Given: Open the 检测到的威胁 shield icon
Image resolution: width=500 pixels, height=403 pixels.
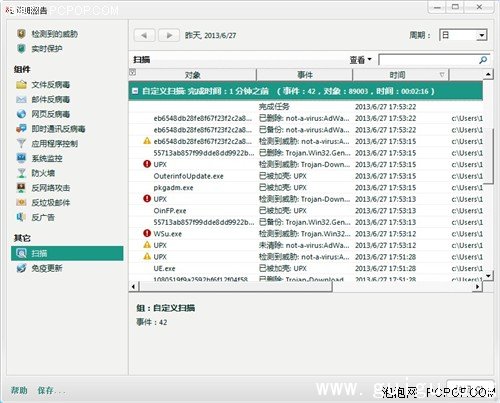Looking at the screenshot, I should pyautogui.click(x=21, y=34).
